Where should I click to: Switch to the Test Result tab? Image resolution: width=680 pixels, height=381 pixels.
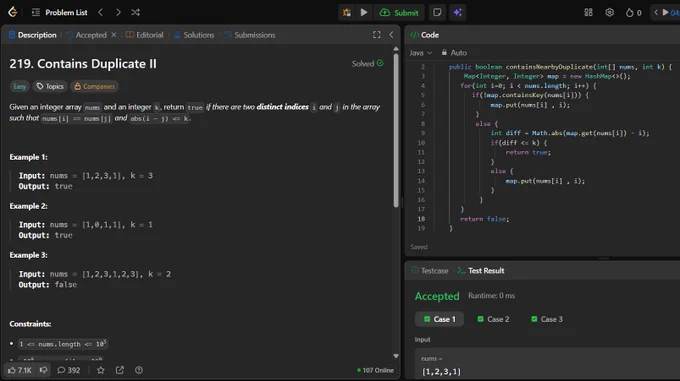pyautogui.click(x=481, y=271)
